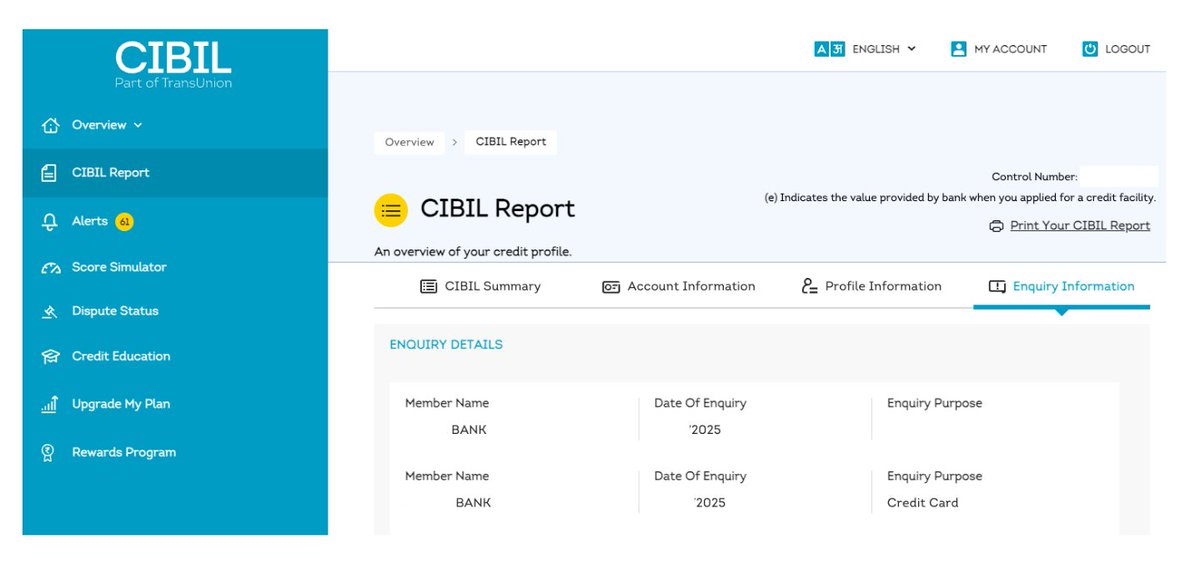Click the Profile Information person icon
Image resolution: width=1200 pixels, height=575 pixels.
(x=810, y=286)
